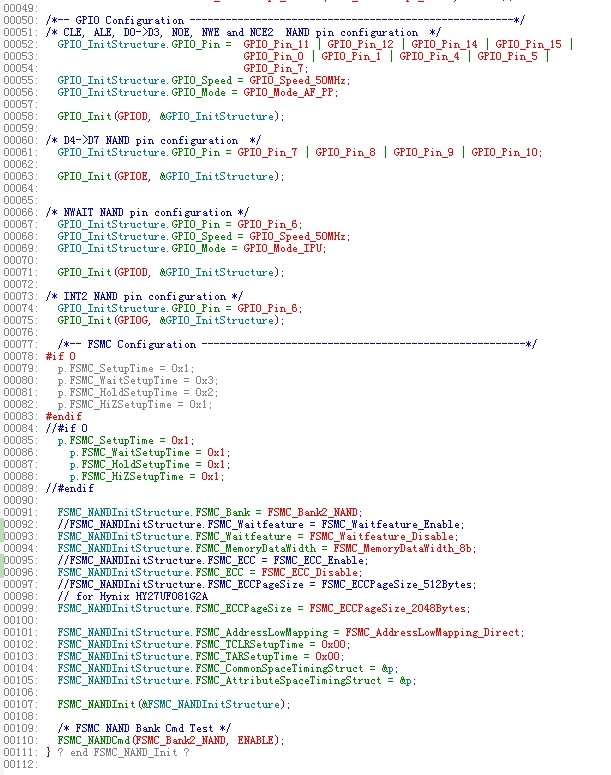
Task: Click the FSMC_Waitfeature_Disable value
Action: pos(382,536)
